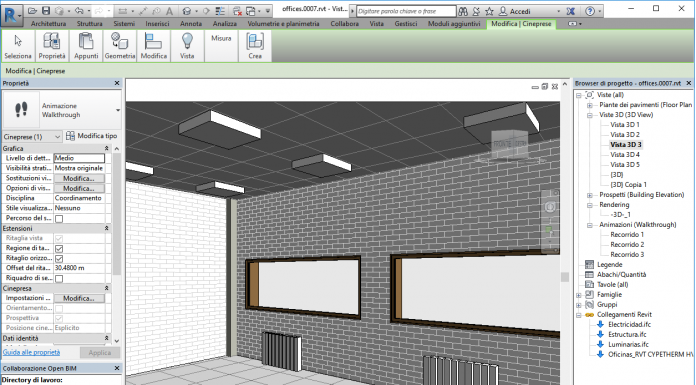Open the Geometria ribbon panel

pos(120,46)
